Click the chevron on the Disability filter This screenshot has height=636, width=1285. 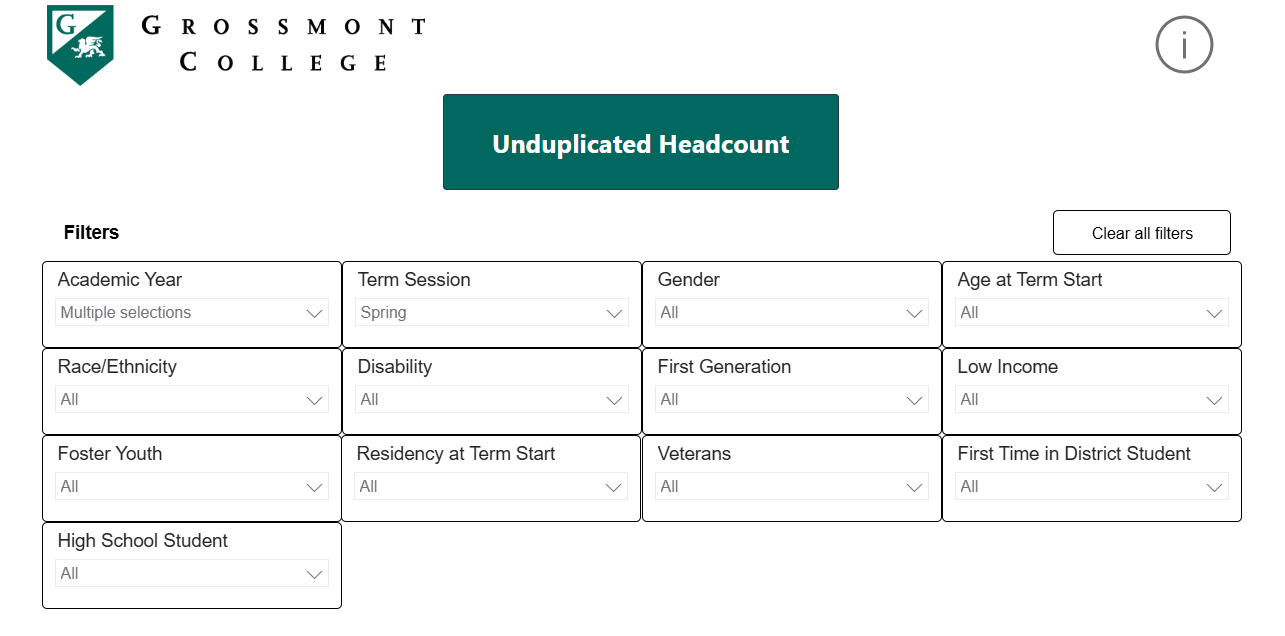pyautogui.click(x=614, y=399)
